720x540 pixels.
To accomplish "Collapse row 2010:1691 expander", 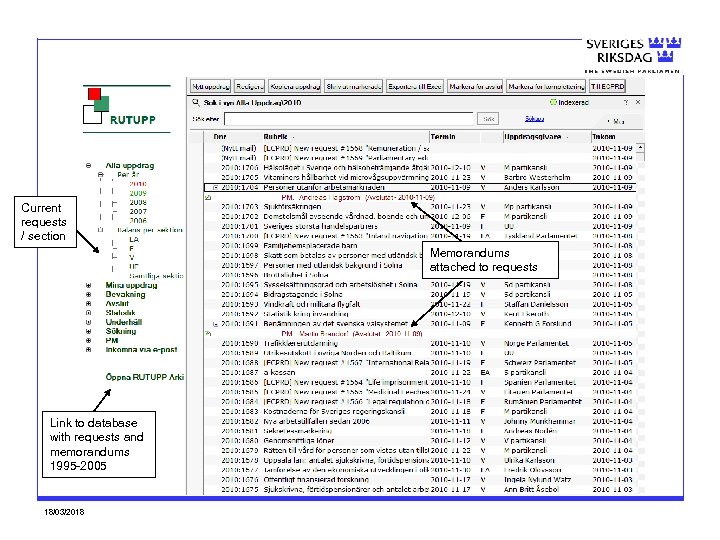I will pyautogui.click(x=215, y=324).
